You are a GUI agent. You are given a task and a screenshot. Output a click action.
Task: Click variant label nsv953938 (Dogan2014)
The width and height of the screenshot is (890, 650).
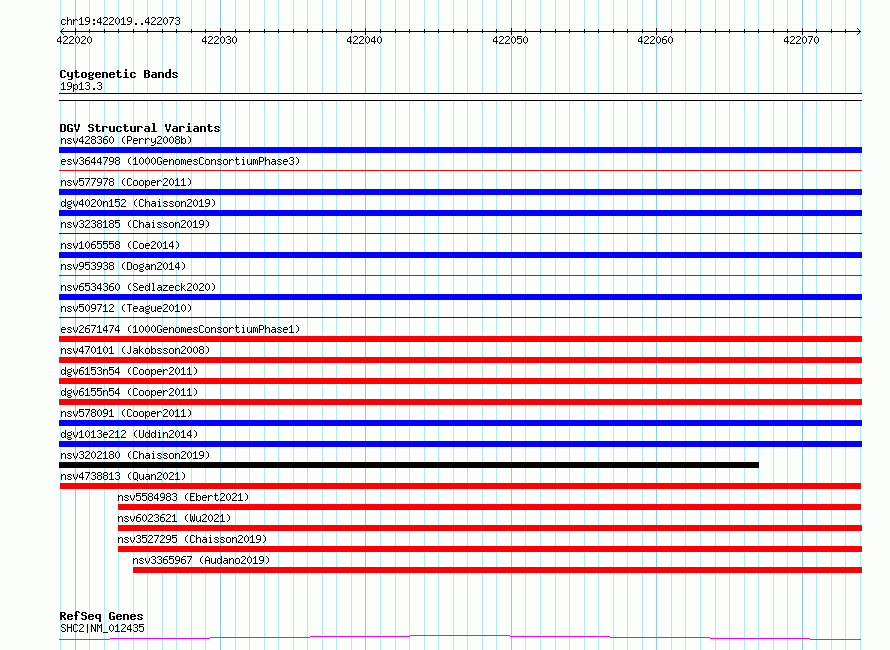pyautogui.click(x=123, y=266)
